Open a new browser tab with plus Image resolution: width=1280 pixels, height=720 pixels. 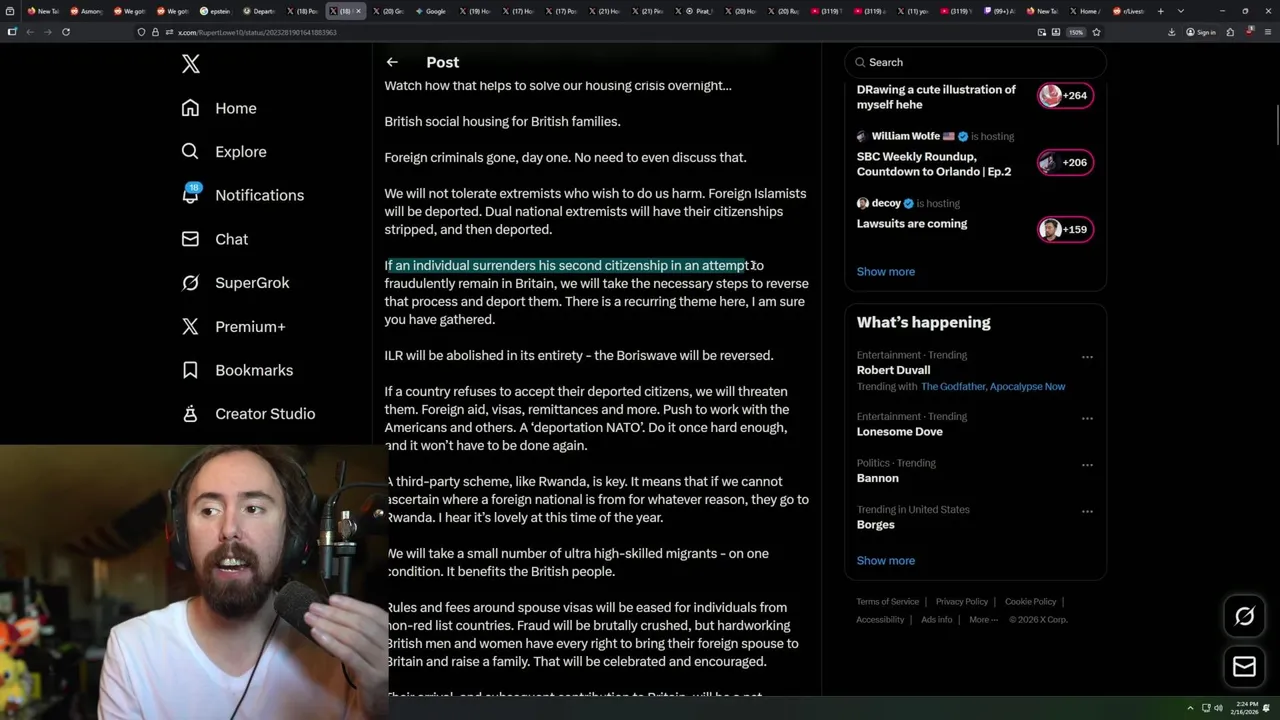1160,11
